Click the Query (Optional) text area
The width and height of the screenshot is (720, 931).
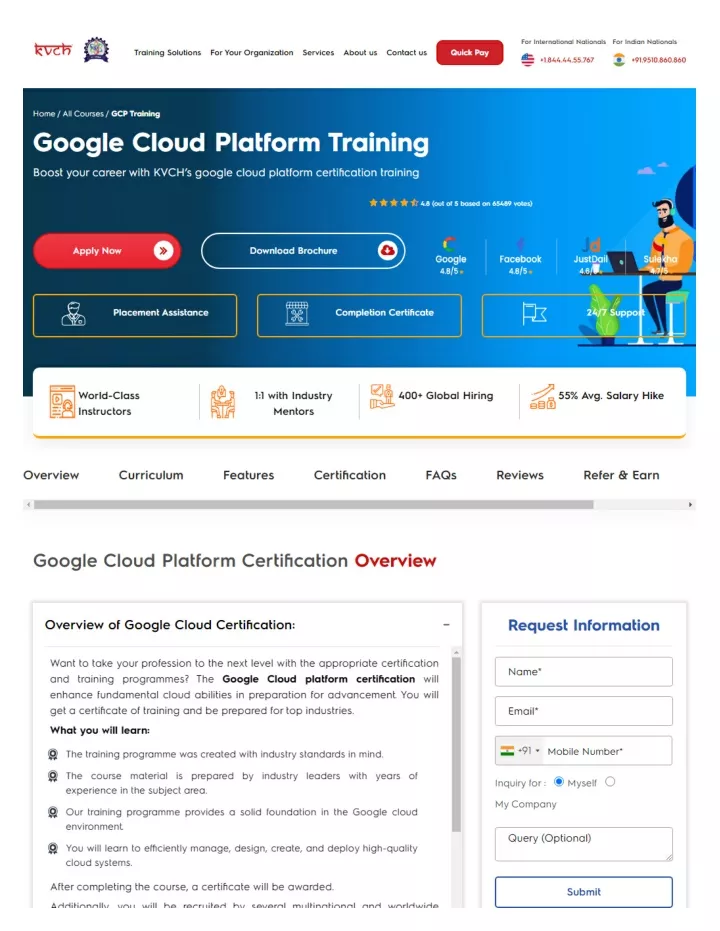pyautogui.click(x=583, y=844)
